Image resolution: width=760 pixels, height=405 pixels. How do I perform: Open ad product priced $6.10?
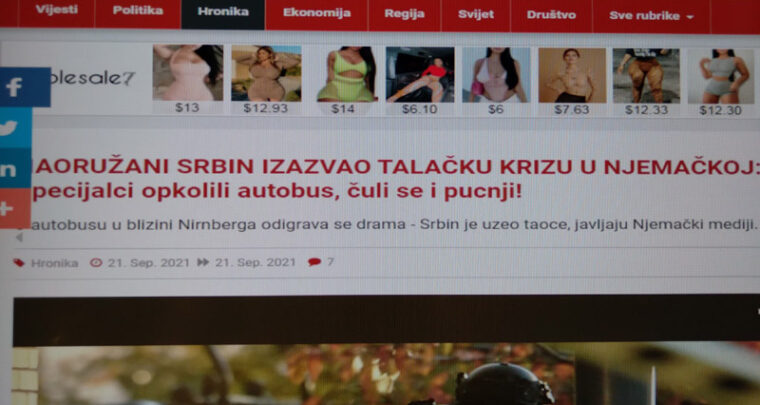click(x=420, y=81)
